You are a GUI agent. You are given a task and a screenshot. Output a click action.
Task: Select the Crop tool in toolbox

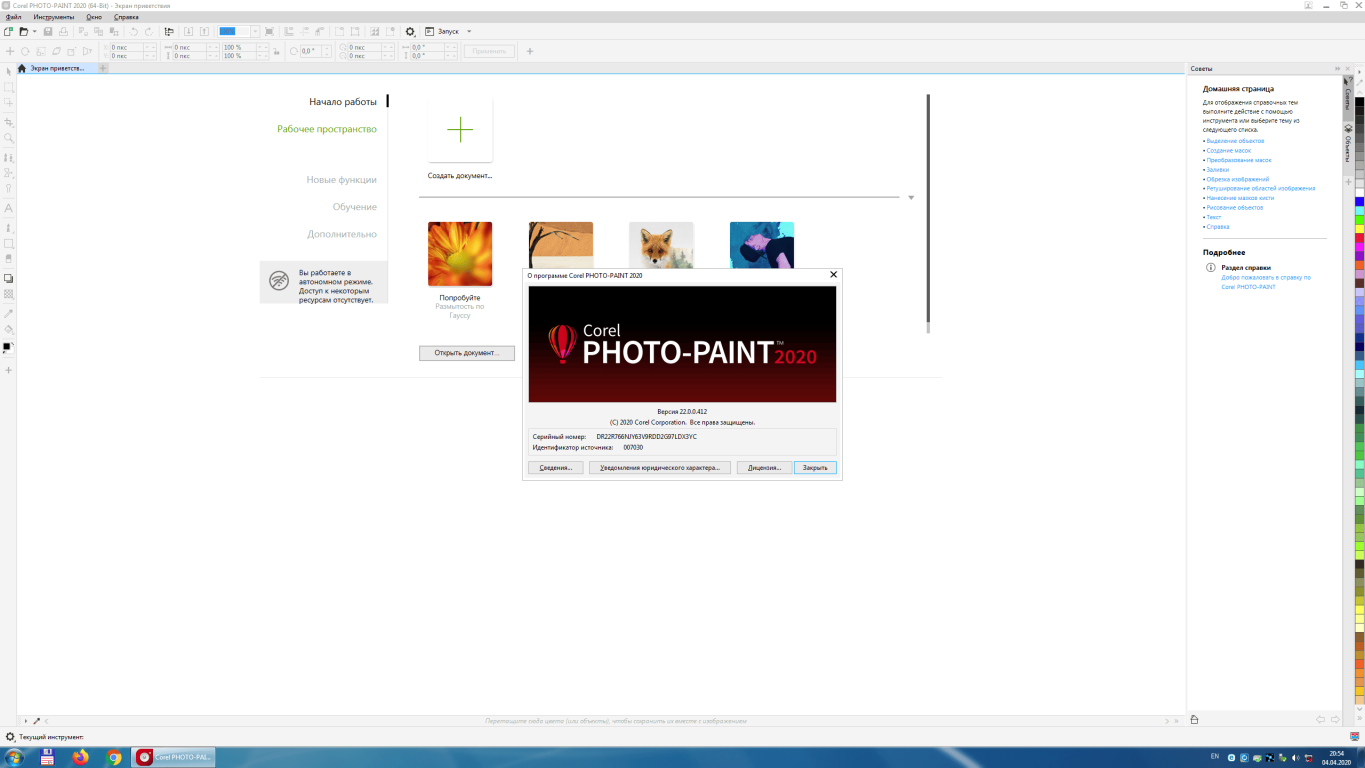9,121
